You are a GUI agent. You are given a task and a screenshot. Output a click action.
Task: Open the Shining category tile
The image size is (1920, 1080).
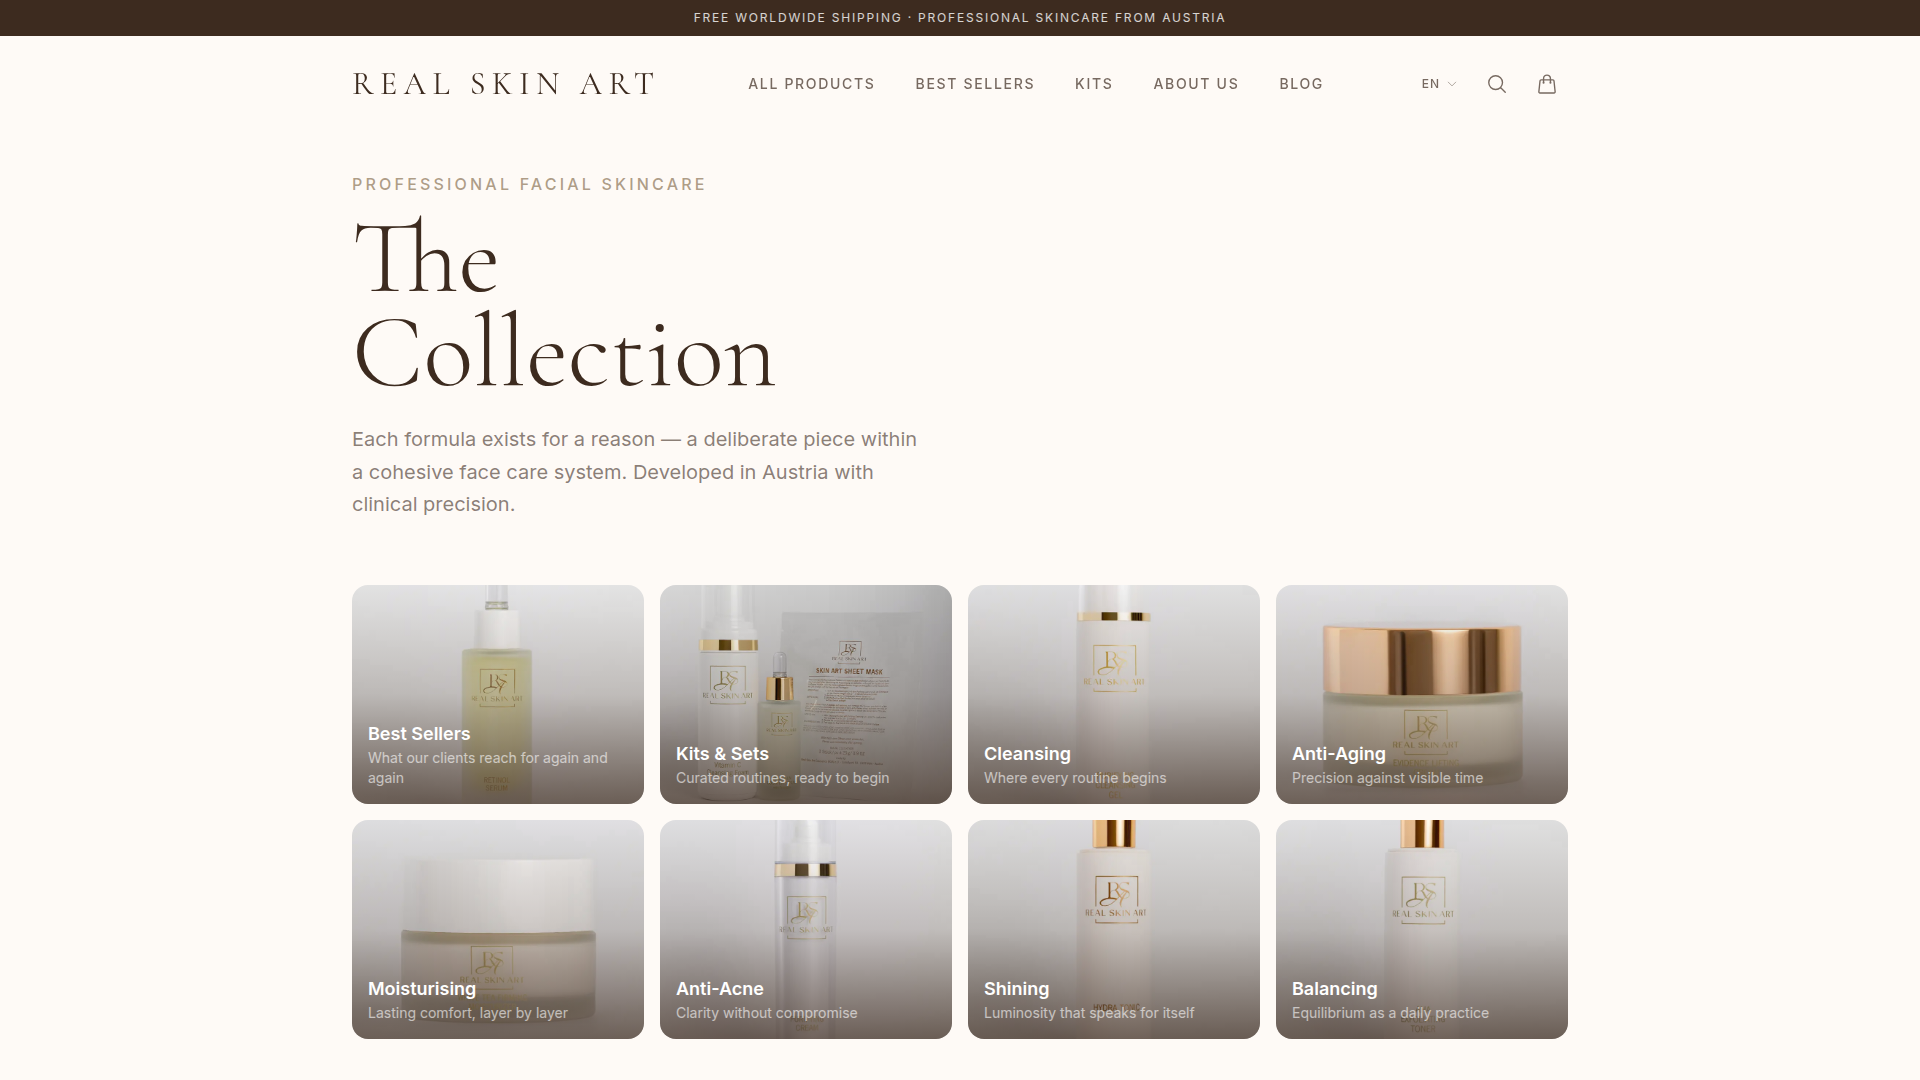point(1114,929)
